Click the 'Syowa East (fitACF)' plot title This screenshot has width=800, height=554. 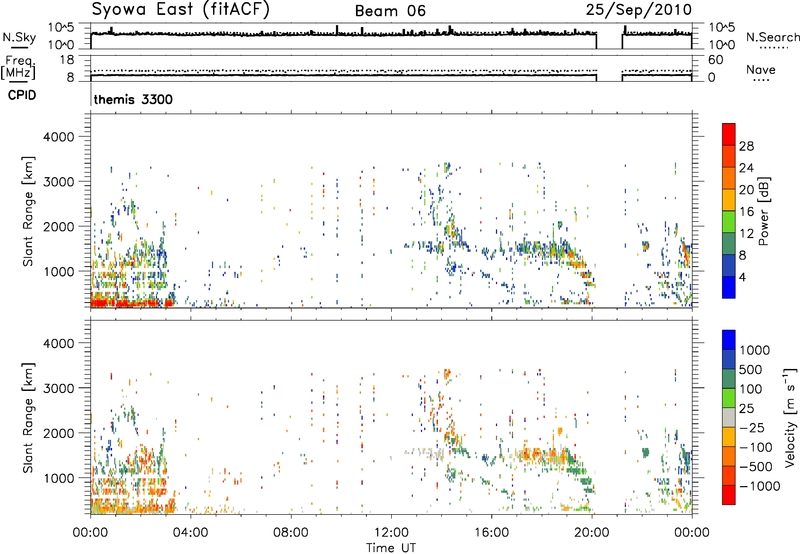click(181, 10)
